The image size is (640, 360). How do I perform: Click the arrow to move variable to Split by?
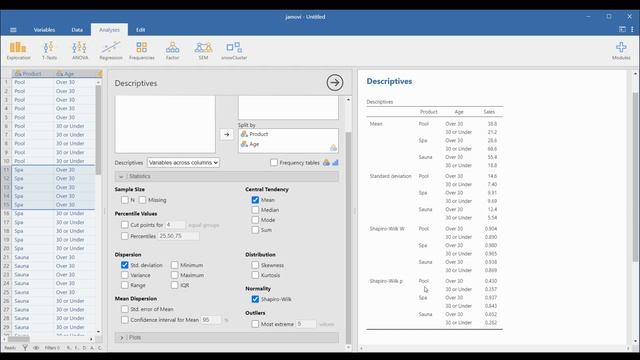(227, 134)
